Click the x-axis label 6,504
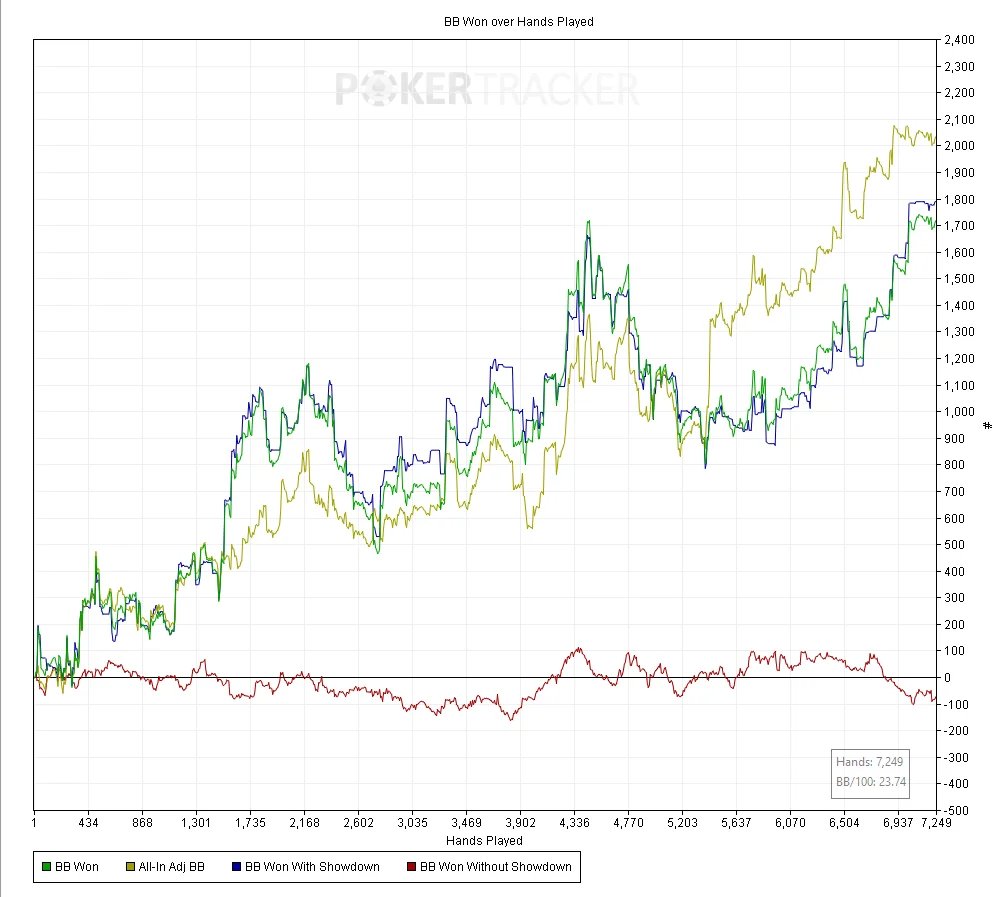This screenshot has height=897, width=1004. pyautogui.click(x=844, y=823)
